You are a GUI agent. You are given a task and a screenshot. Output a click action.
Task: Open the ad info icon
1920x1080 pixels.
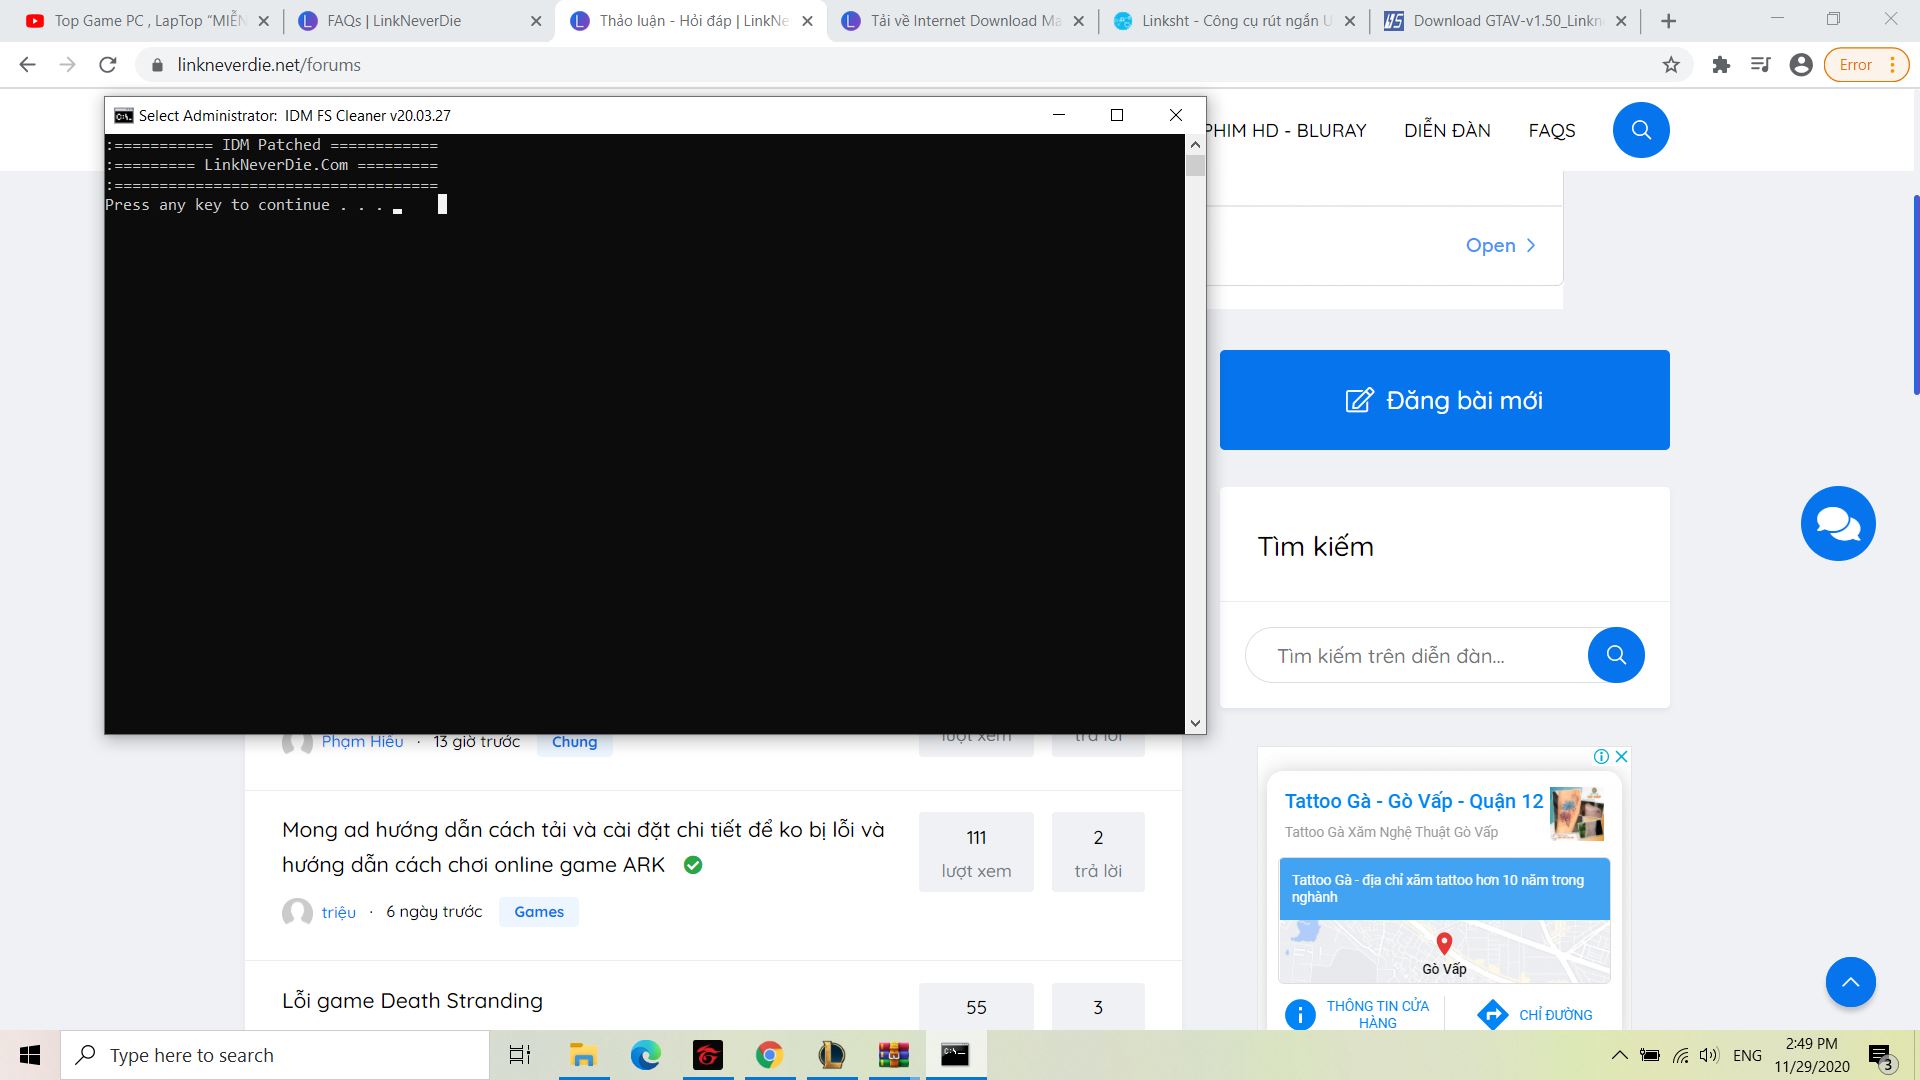[x=1601, y=757]
